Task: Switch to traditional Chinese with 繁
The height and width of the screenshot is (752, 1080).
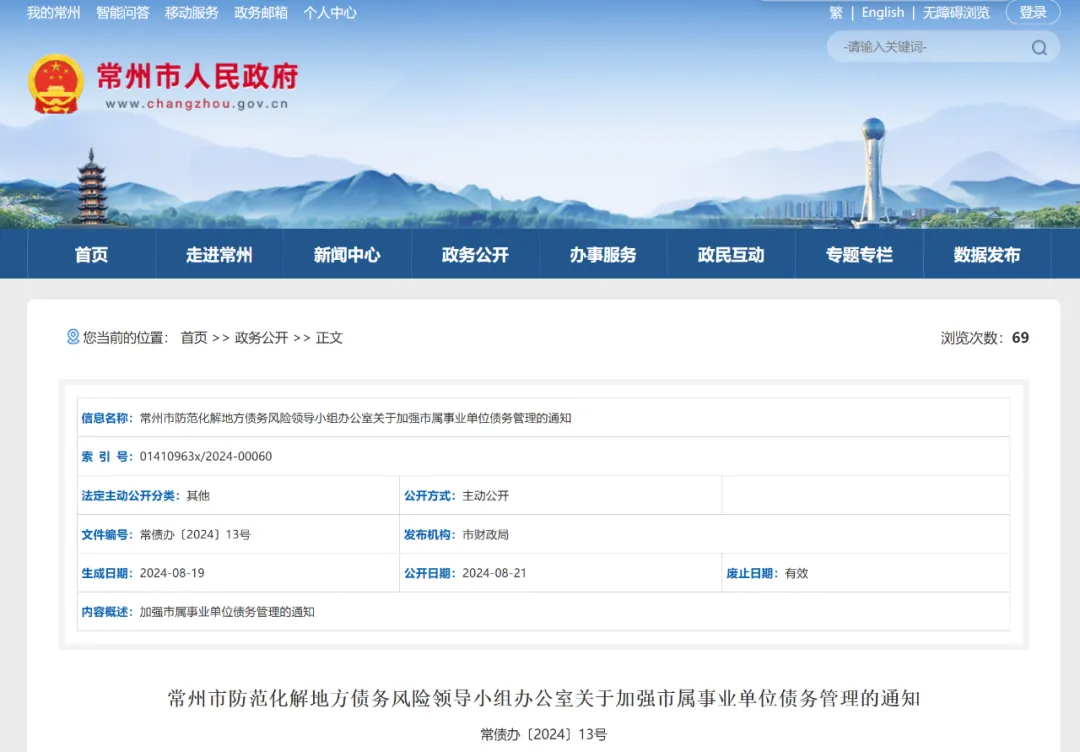Action: click(x=836, y=13)
